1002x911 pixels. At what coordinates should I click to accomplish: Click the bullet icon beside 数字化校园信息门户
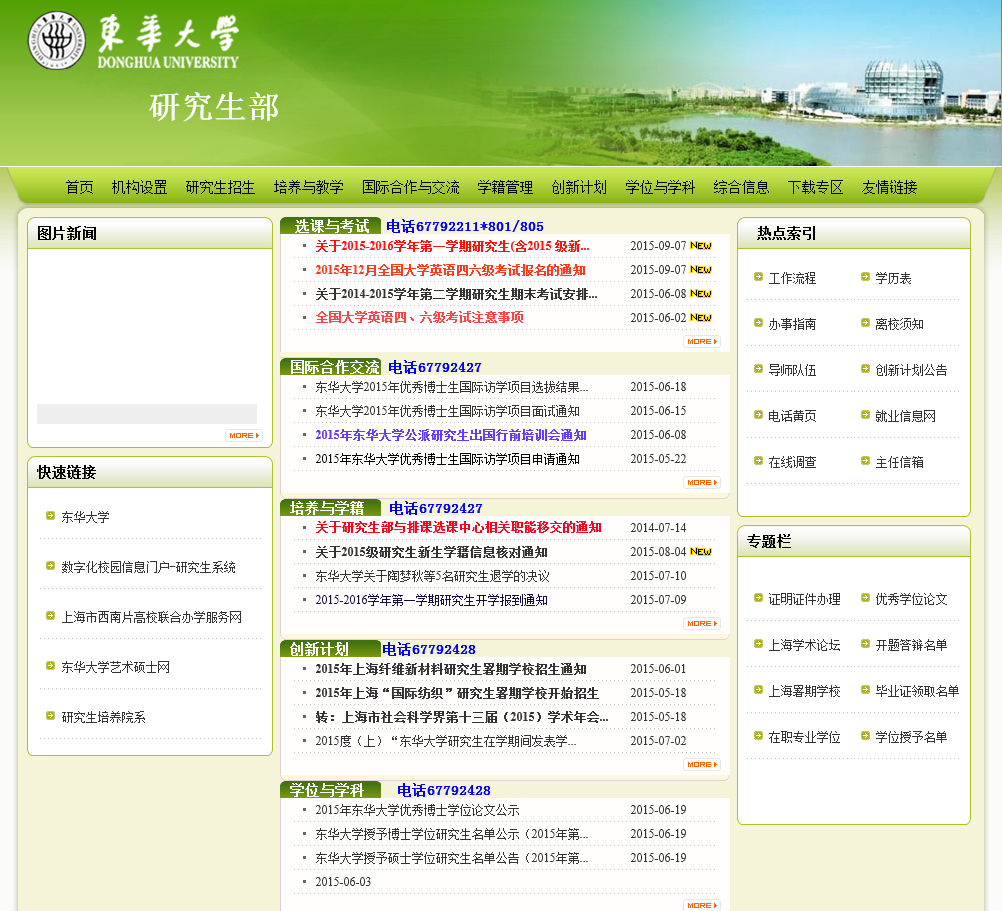click(50, 565)
